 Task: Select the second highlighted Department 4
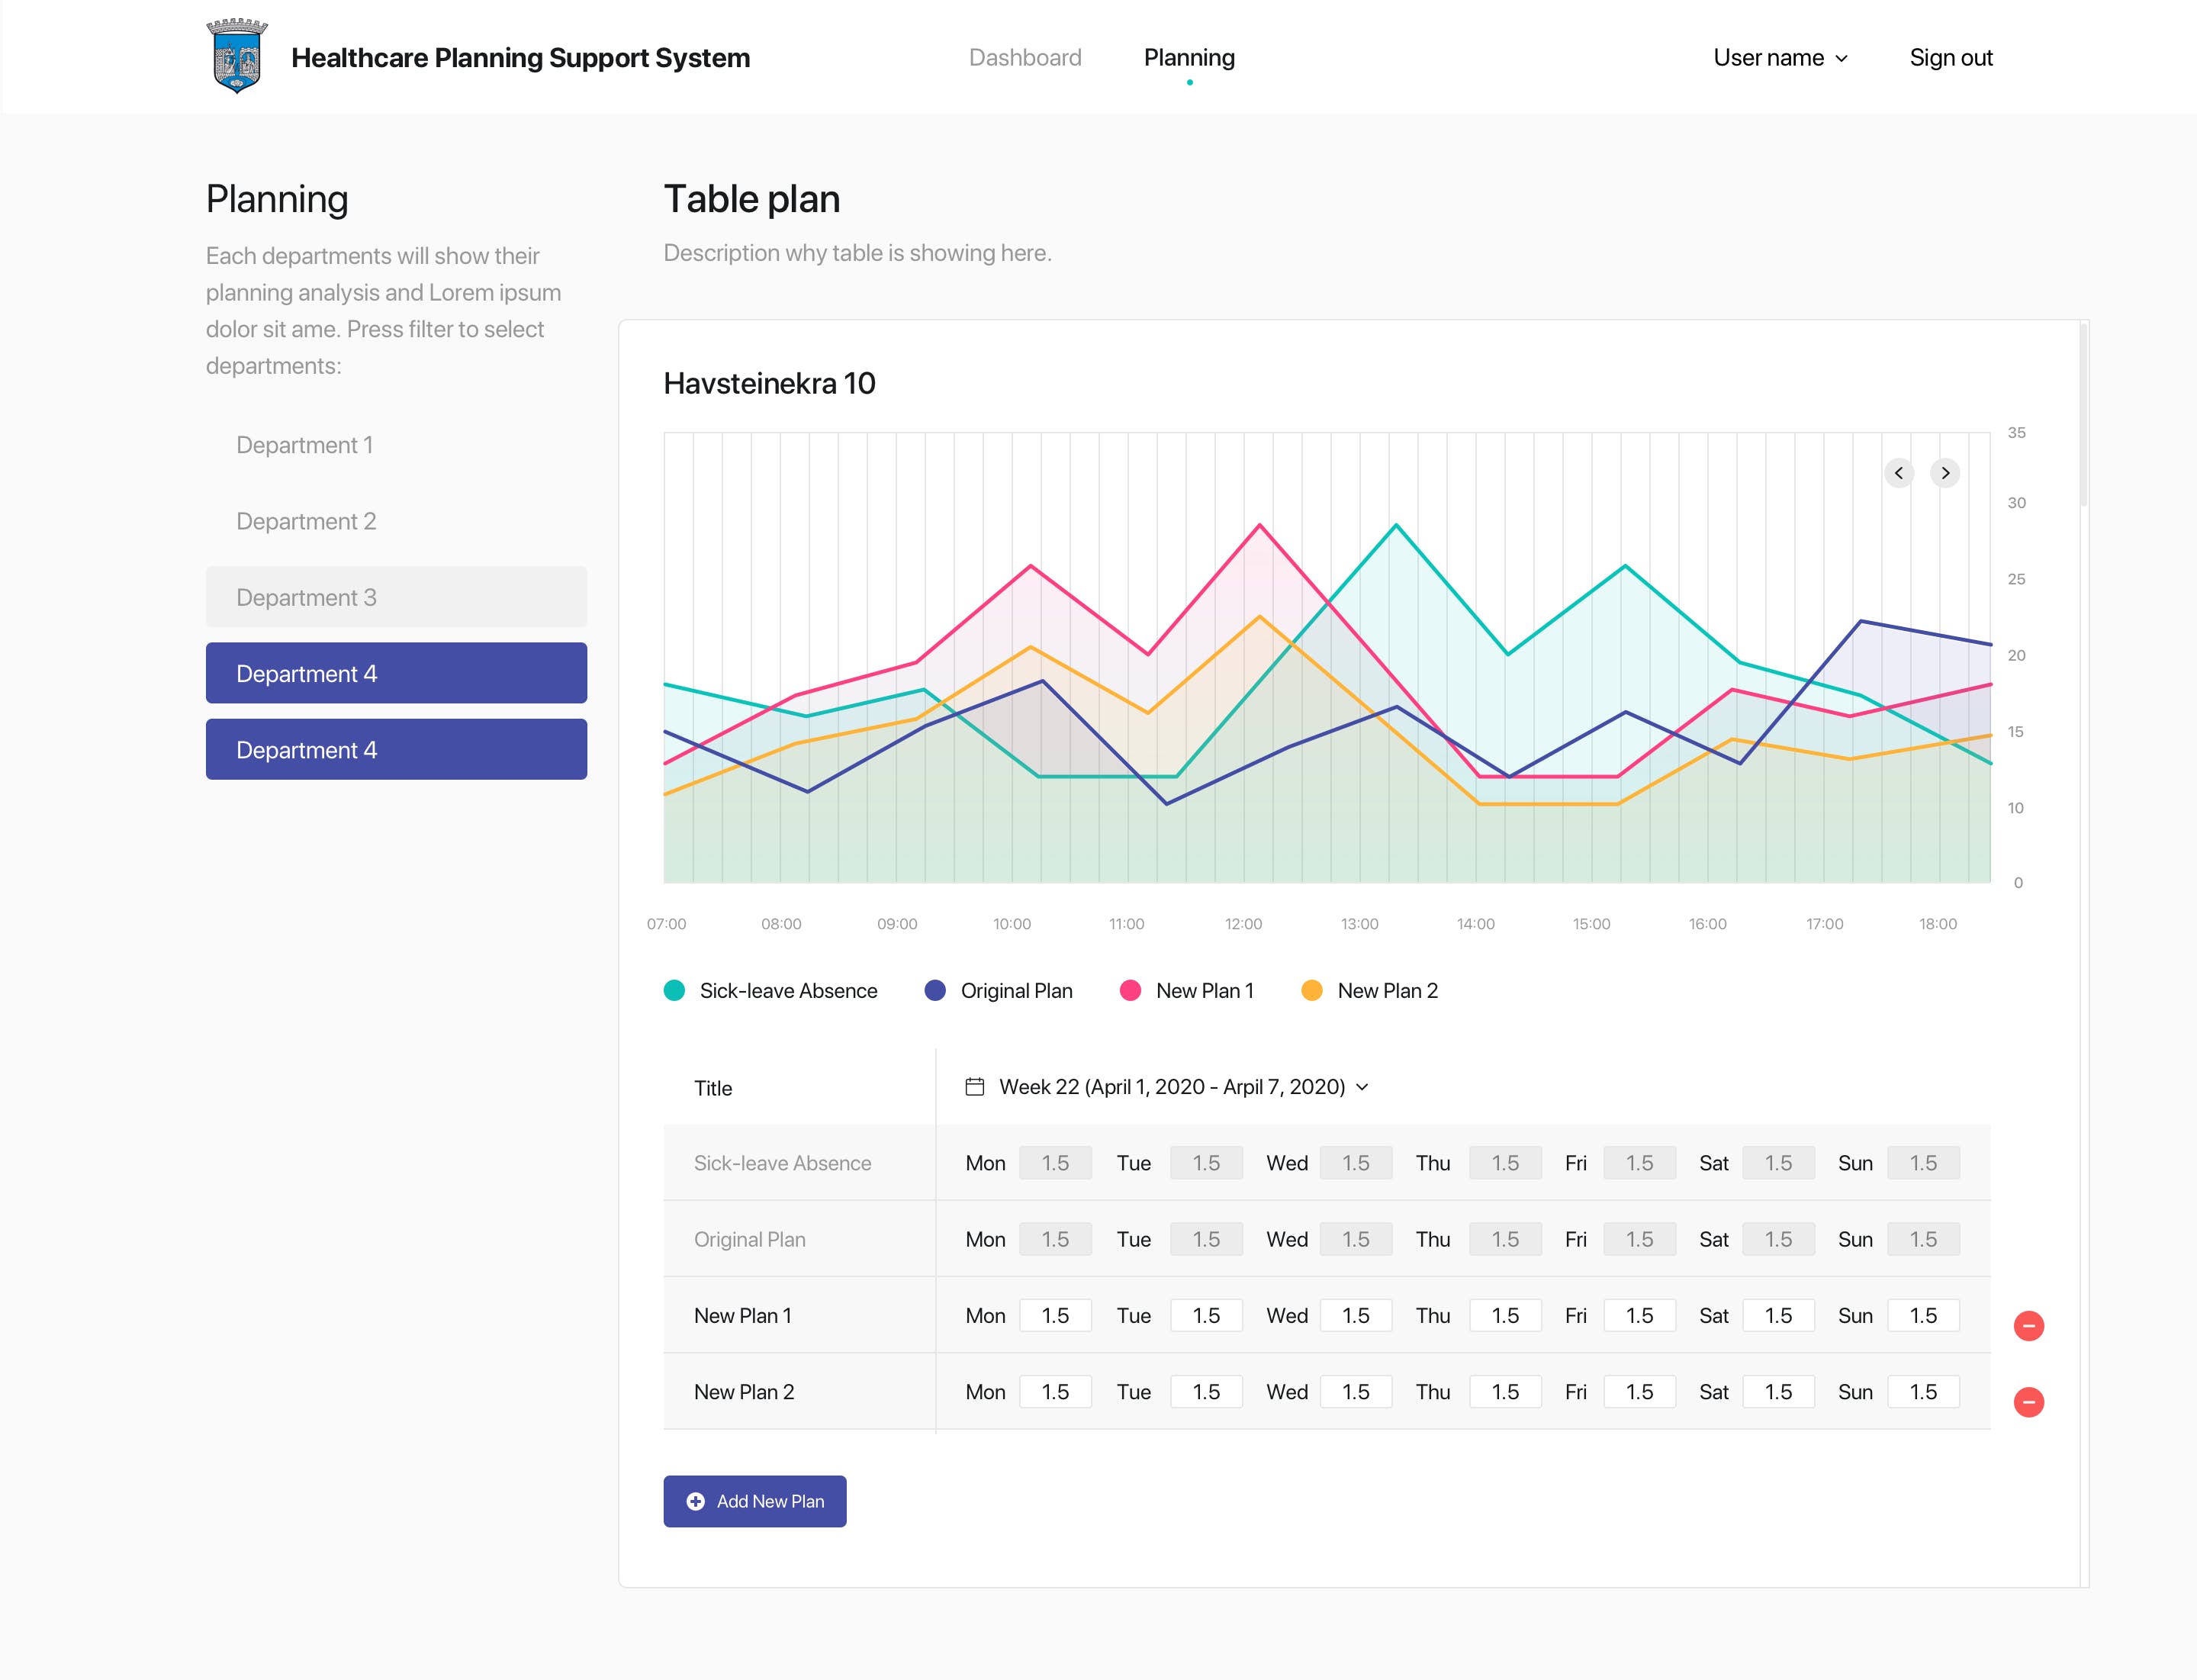[396, 749]
